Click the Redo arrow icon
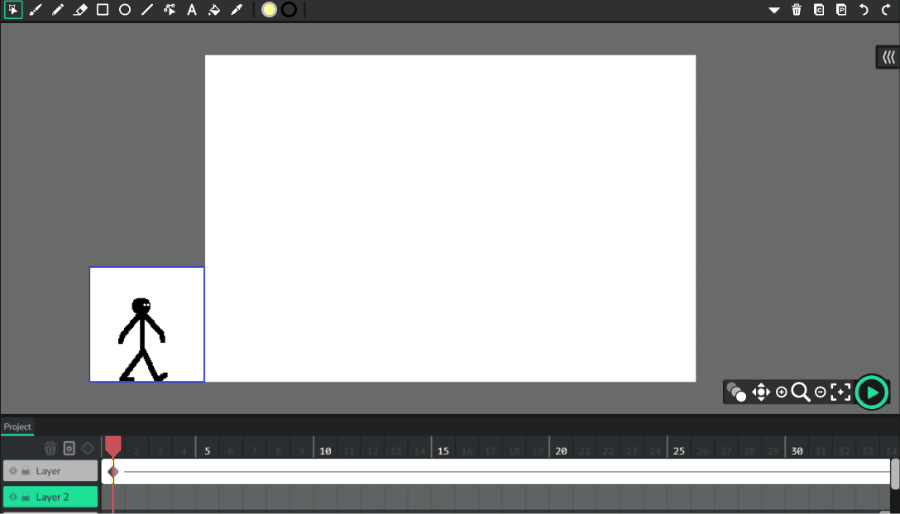900x514 pixels. pos(886,10)
